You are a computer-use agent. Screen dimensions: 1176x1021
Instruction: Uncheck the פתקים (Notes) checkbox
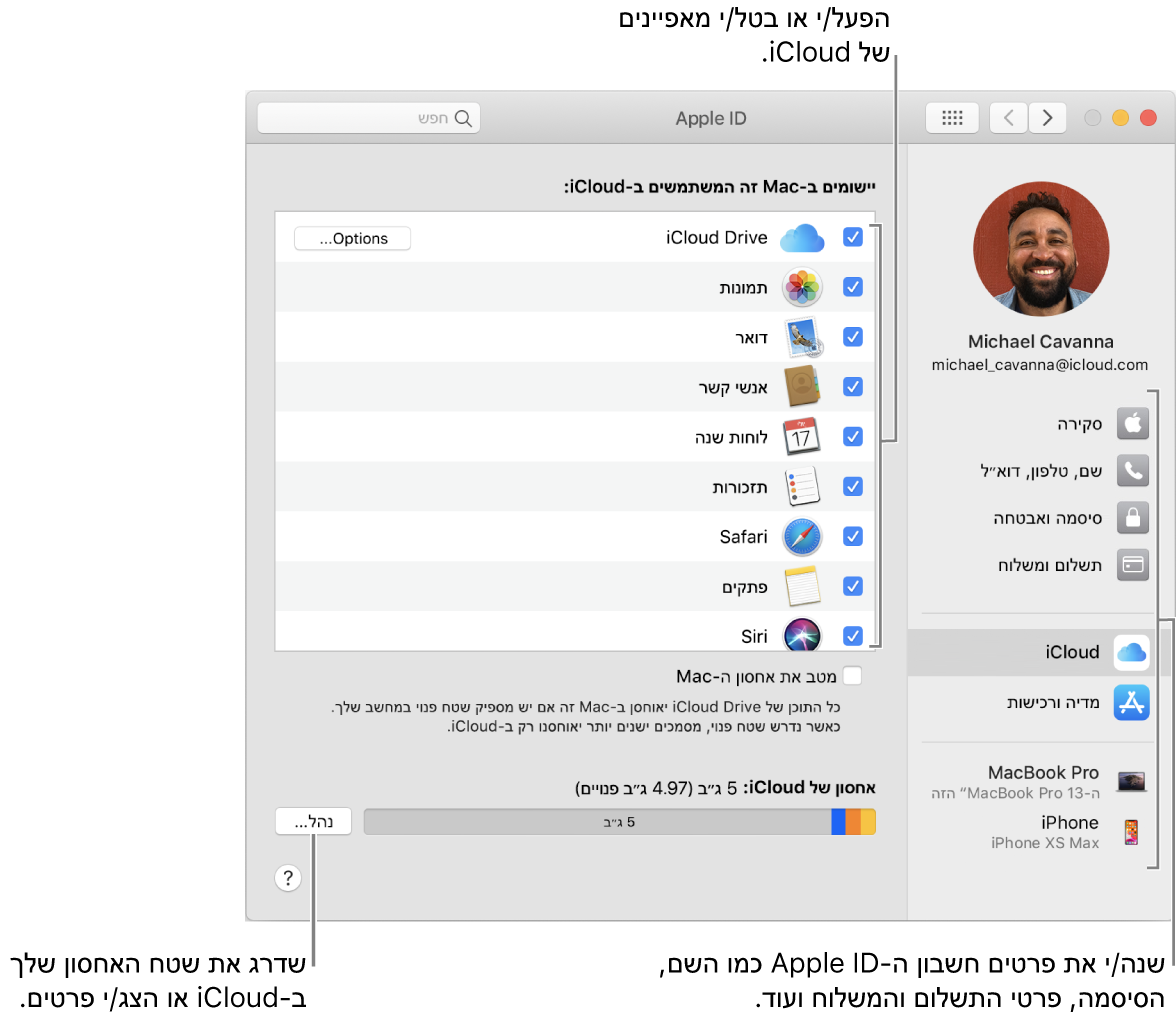click(853, 586)
